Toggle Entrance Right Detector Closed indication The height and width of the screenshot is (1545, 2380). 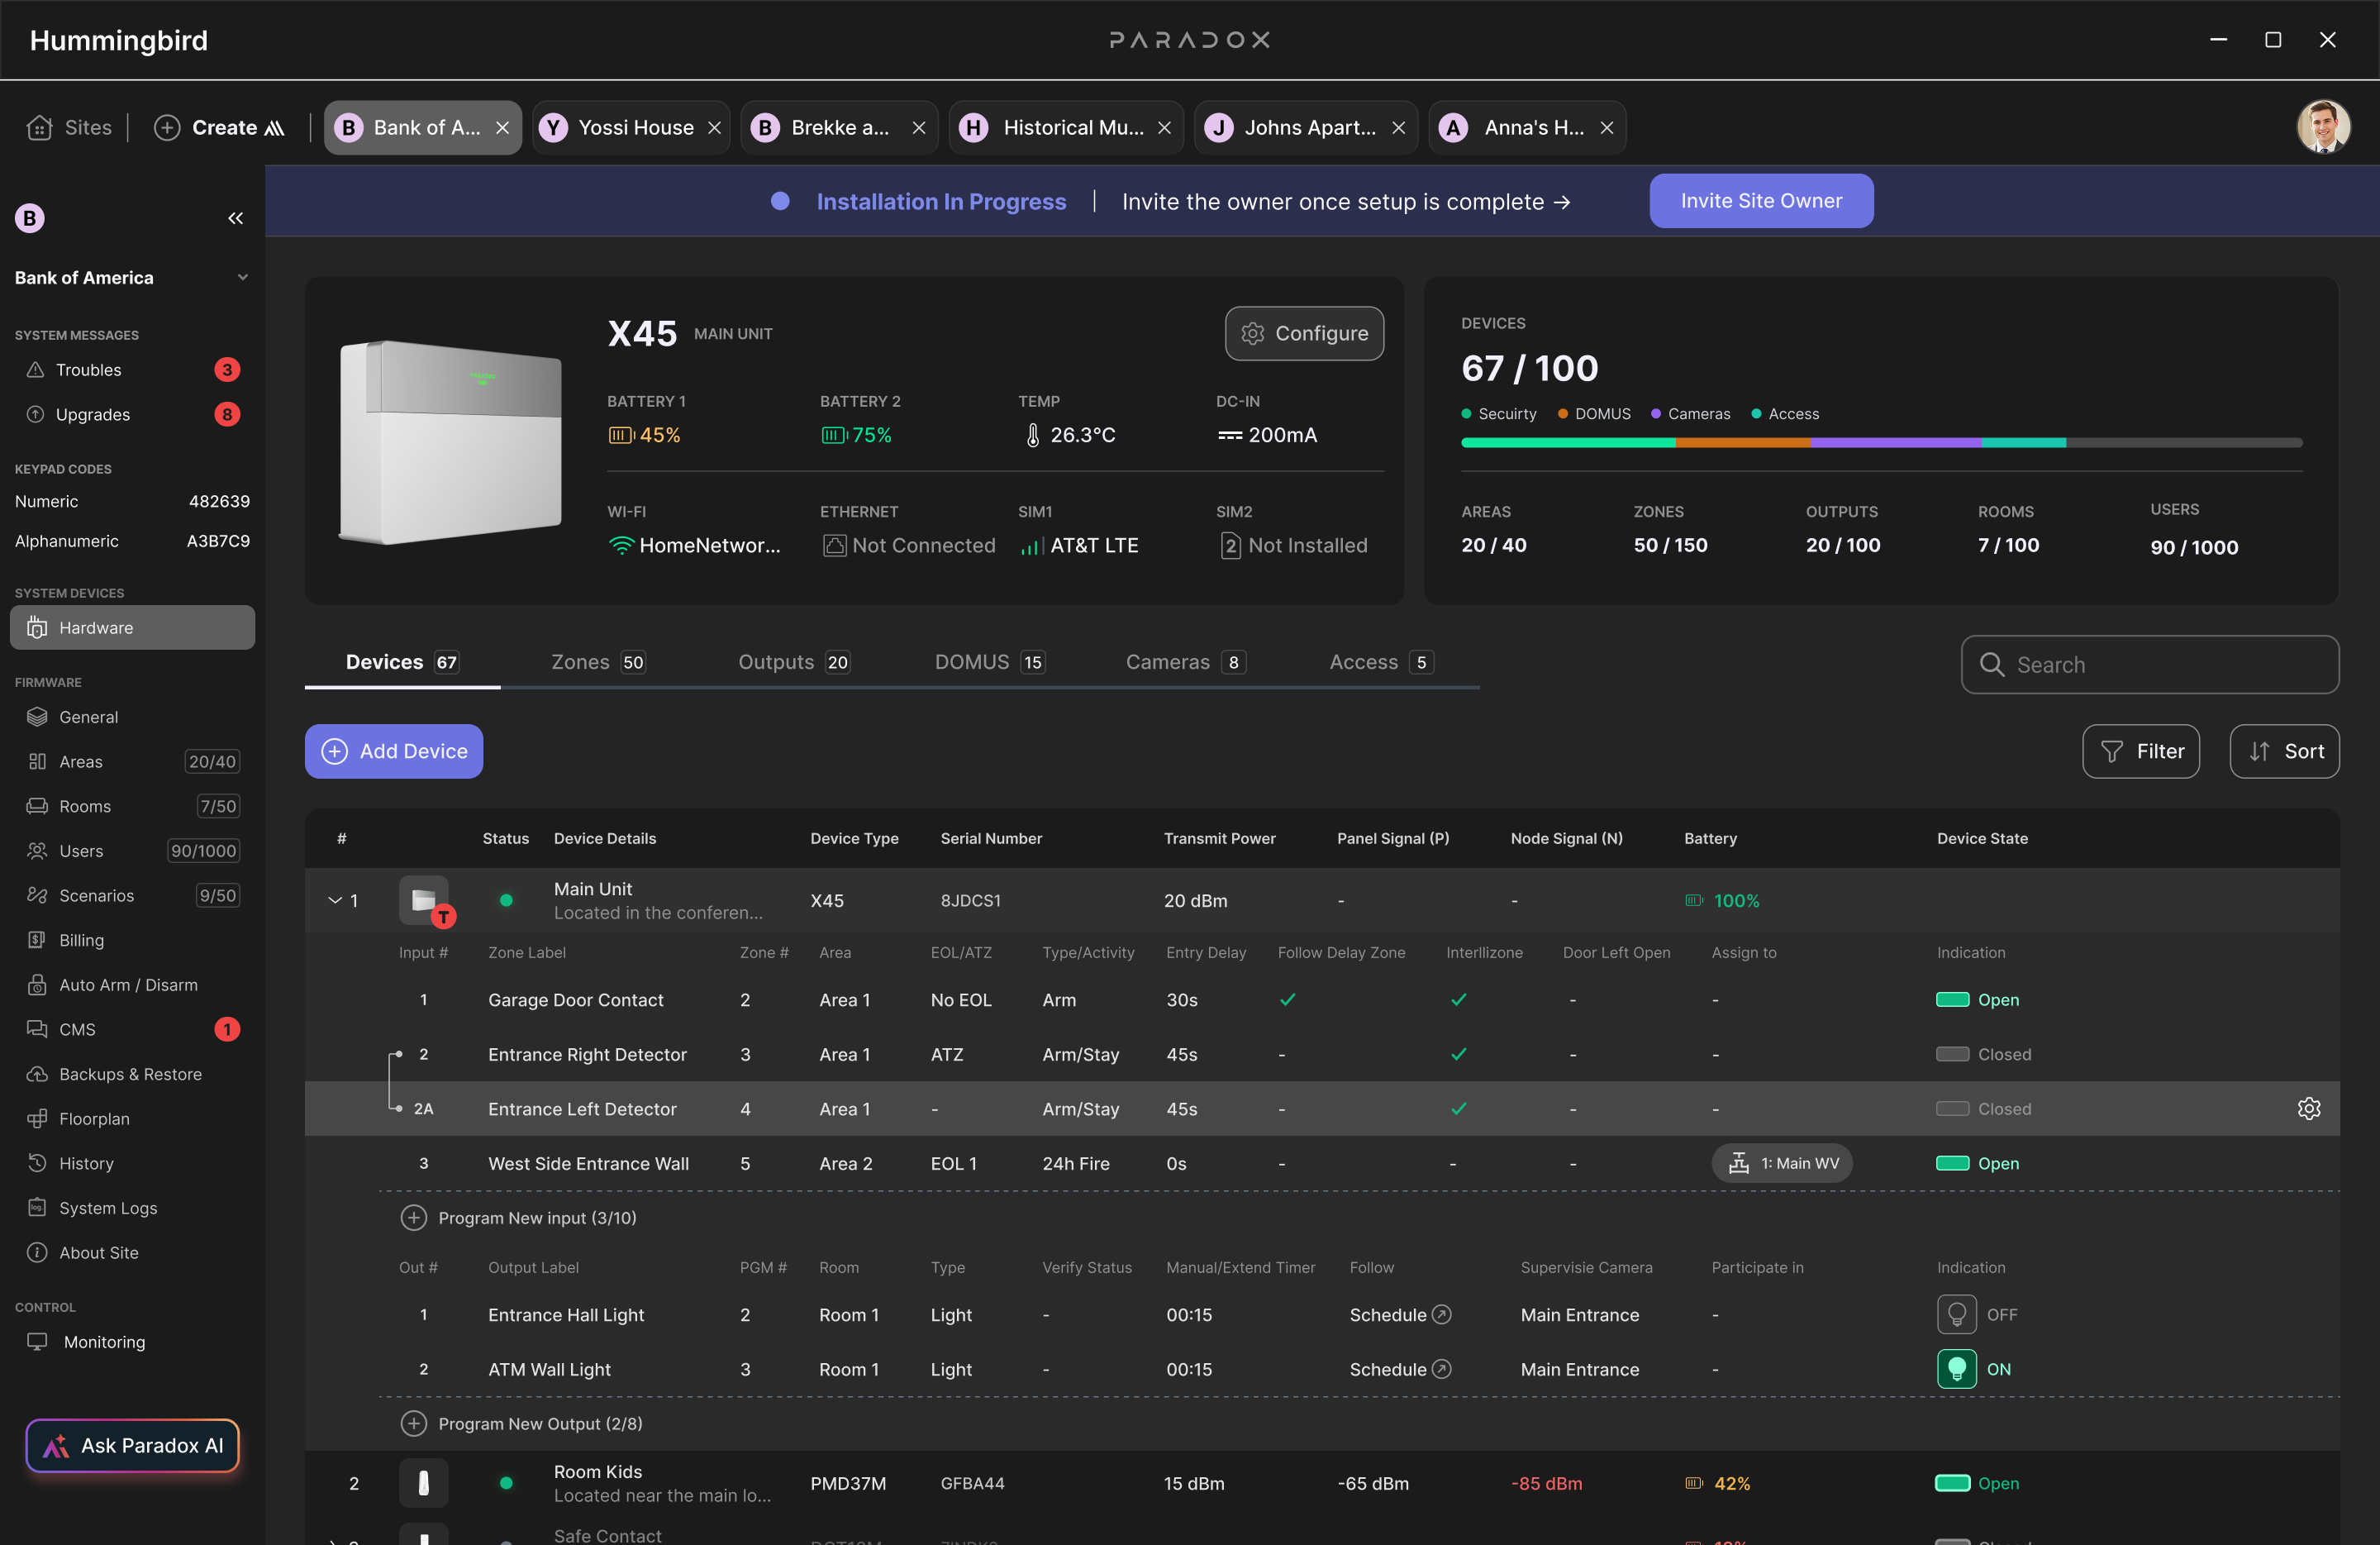coord(1952,1054)
